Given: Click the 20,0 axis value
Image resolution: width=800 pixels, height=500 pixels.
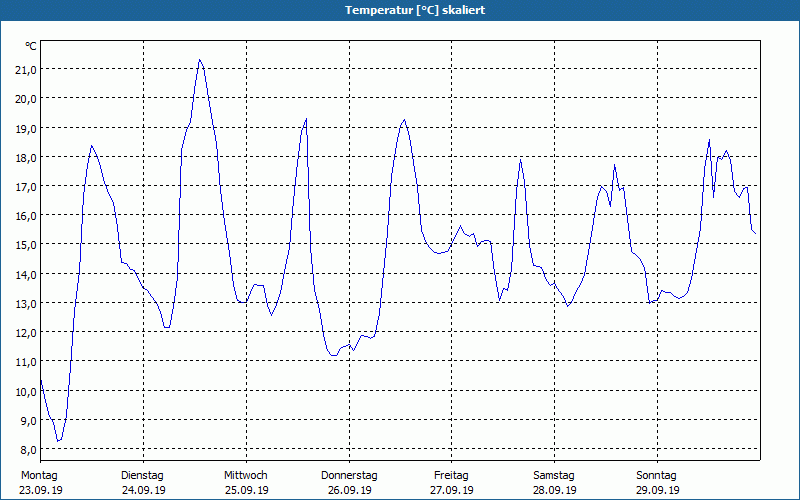Looking at the screenshot, I should [26, 99].
